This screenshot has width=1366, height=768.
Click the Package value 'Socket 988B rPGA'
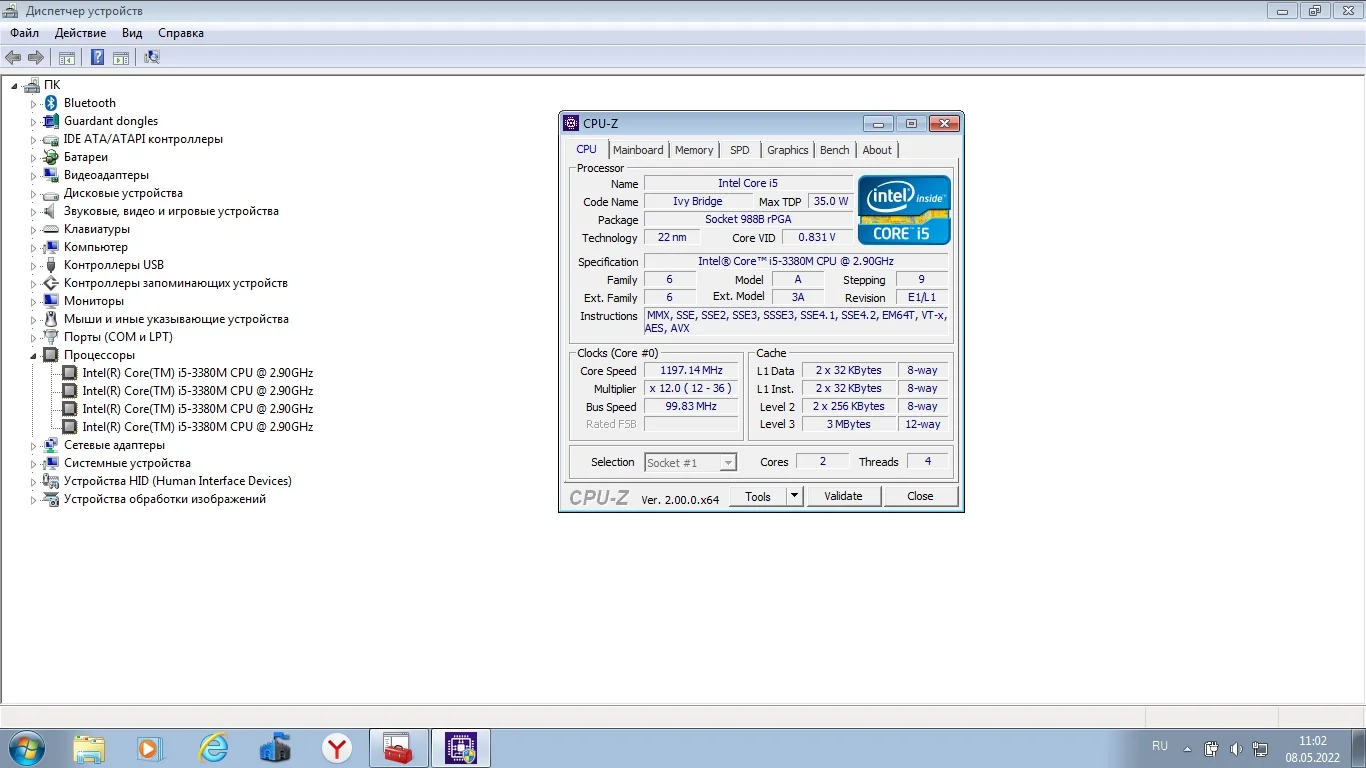point(748,219)
